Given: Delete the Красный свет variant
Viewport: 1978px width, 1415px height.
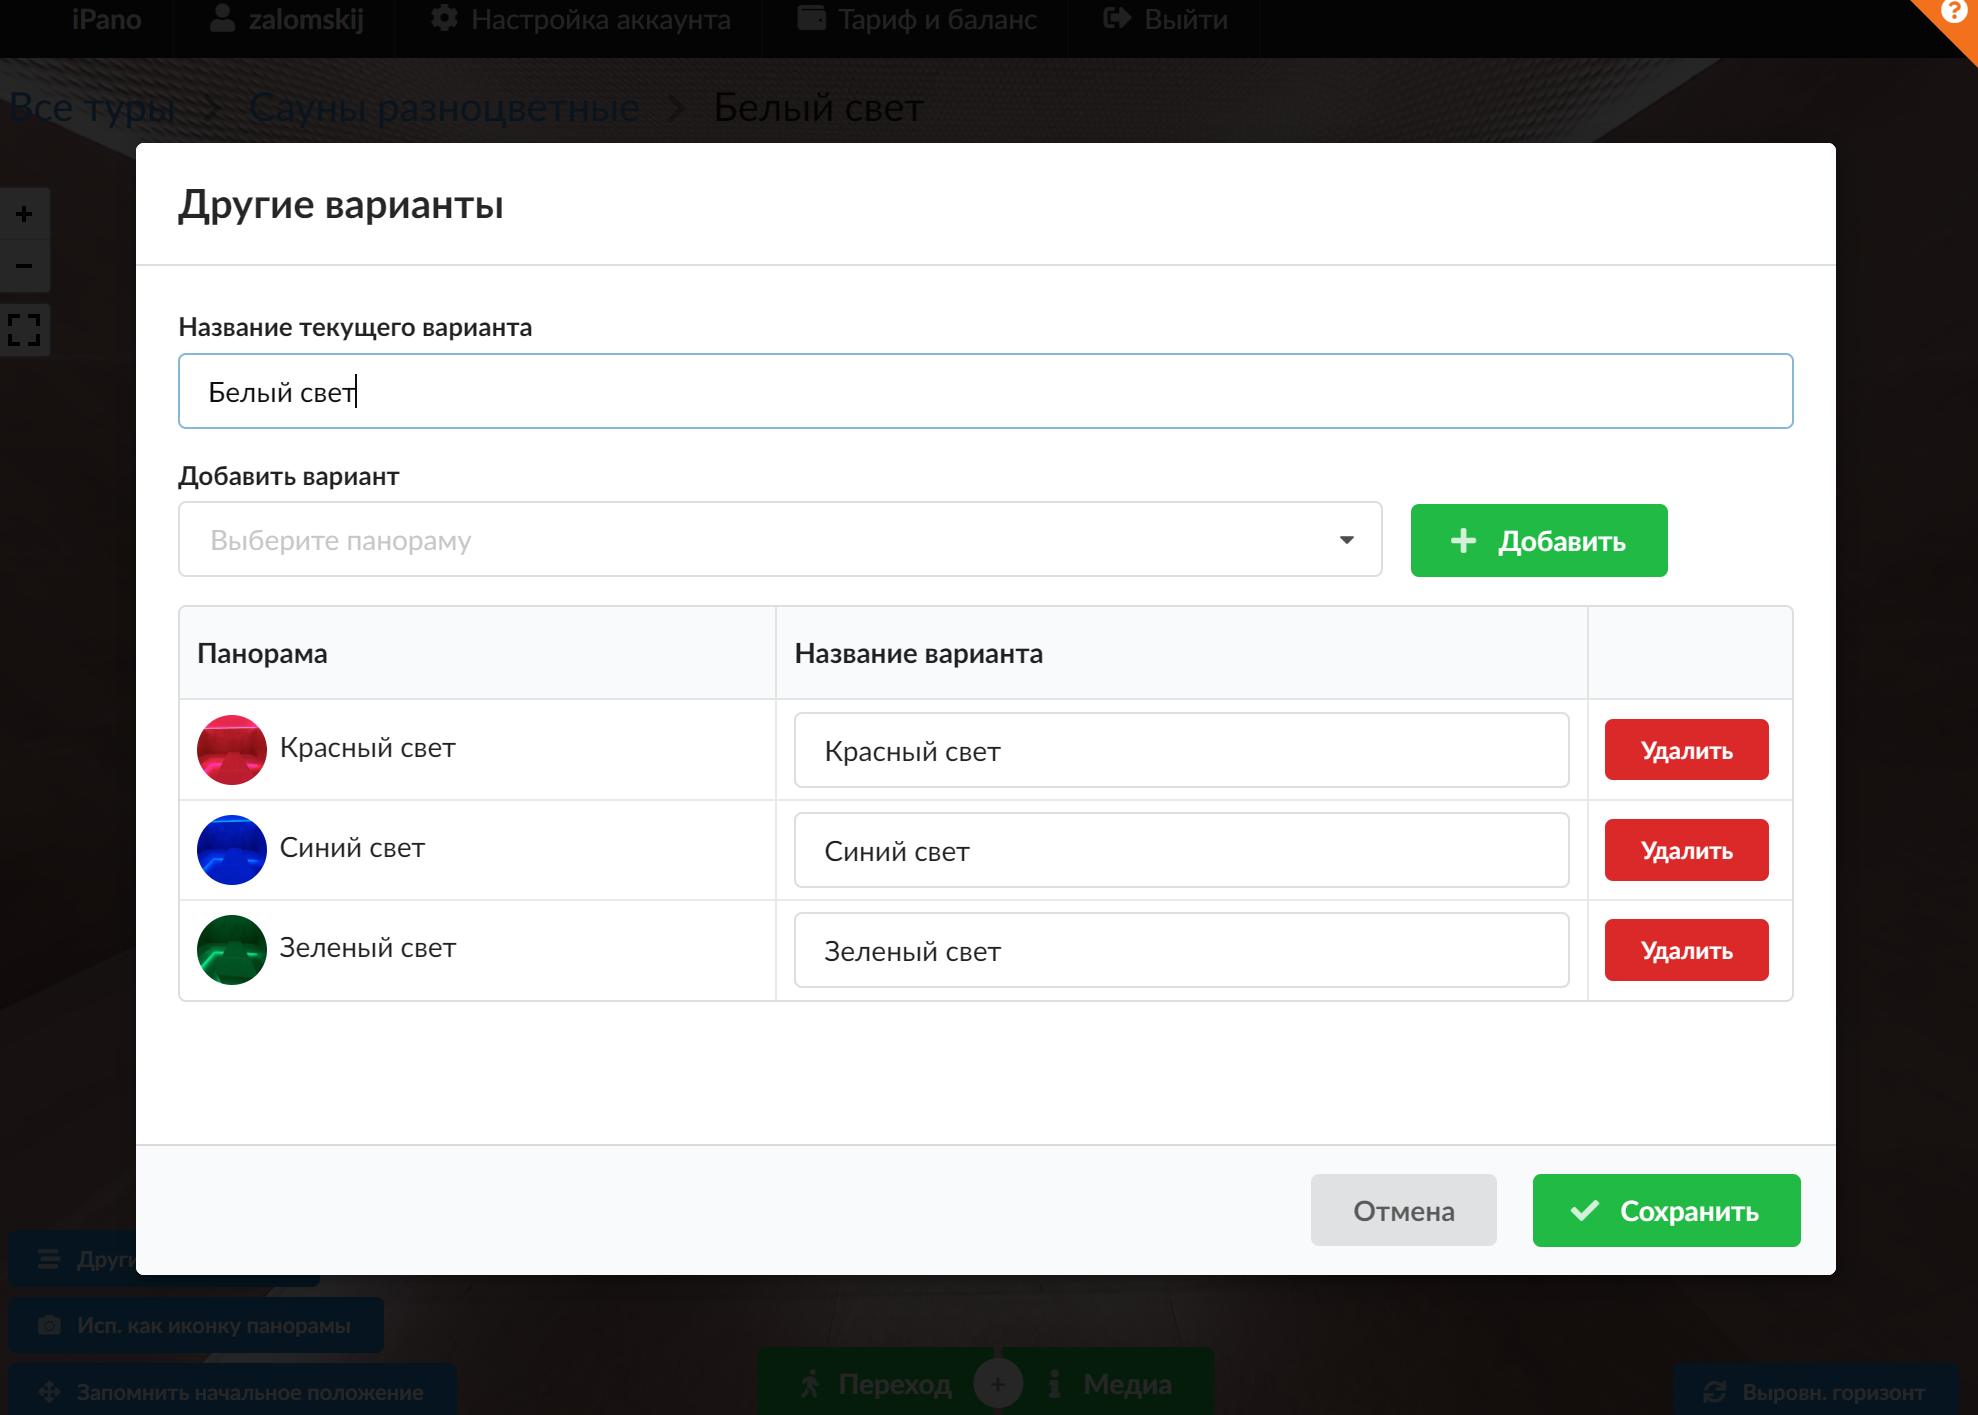Looking at the screenshot, I should tap(1686, 750).
